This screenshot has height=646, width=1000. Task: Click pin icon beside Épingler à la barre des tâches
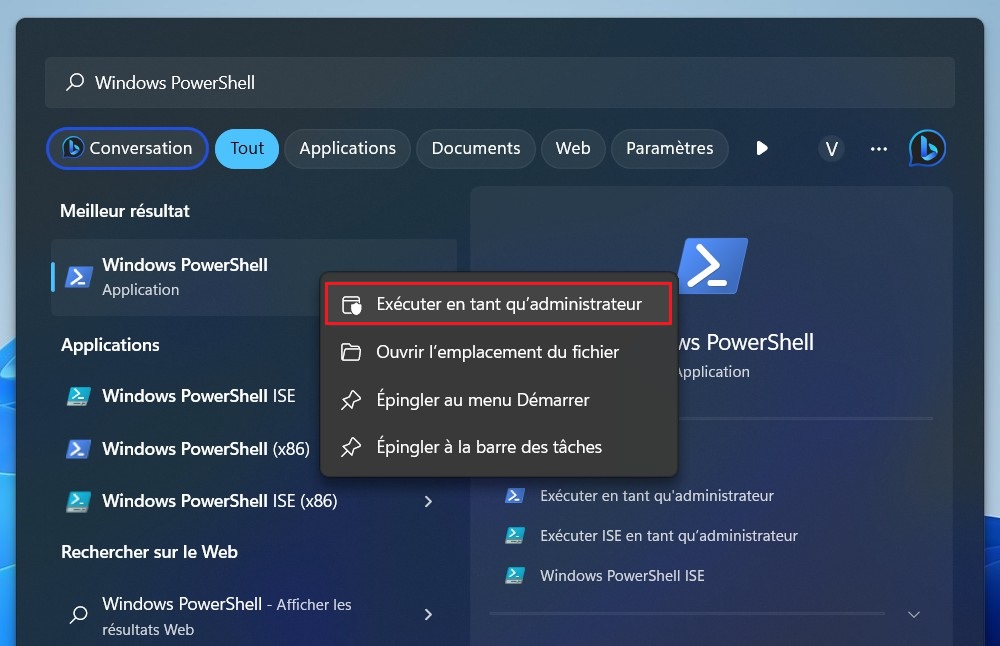(351, 447)
